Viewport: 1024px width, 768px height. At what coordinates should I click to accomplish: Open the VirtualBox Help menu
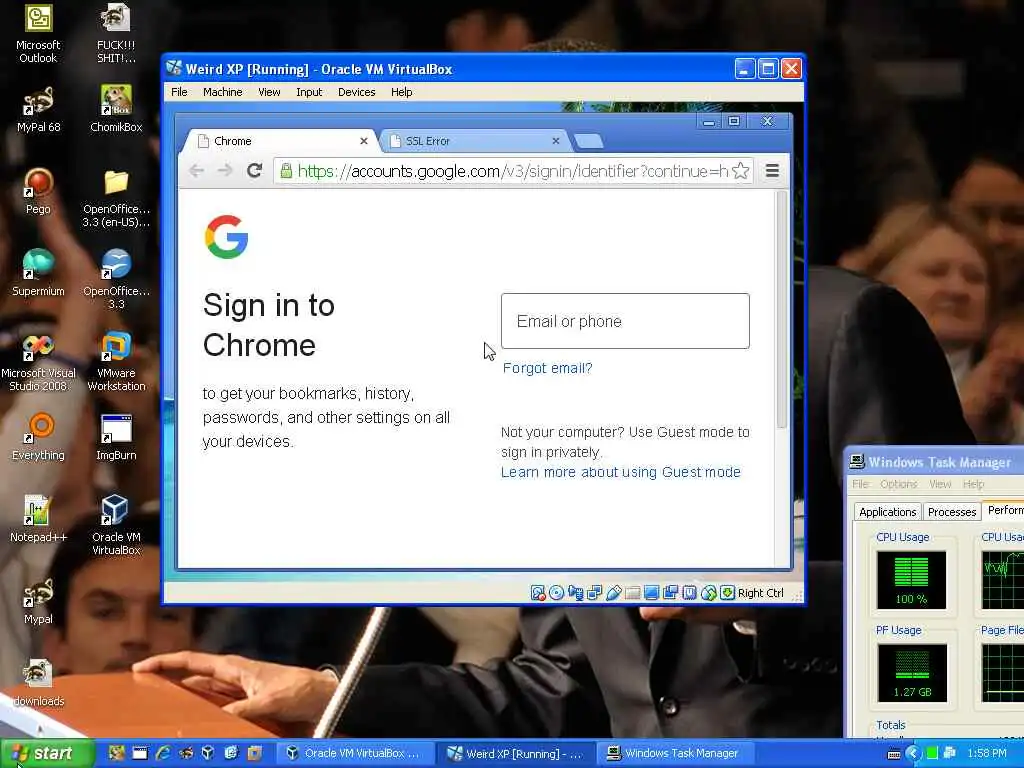click(402, 92)
